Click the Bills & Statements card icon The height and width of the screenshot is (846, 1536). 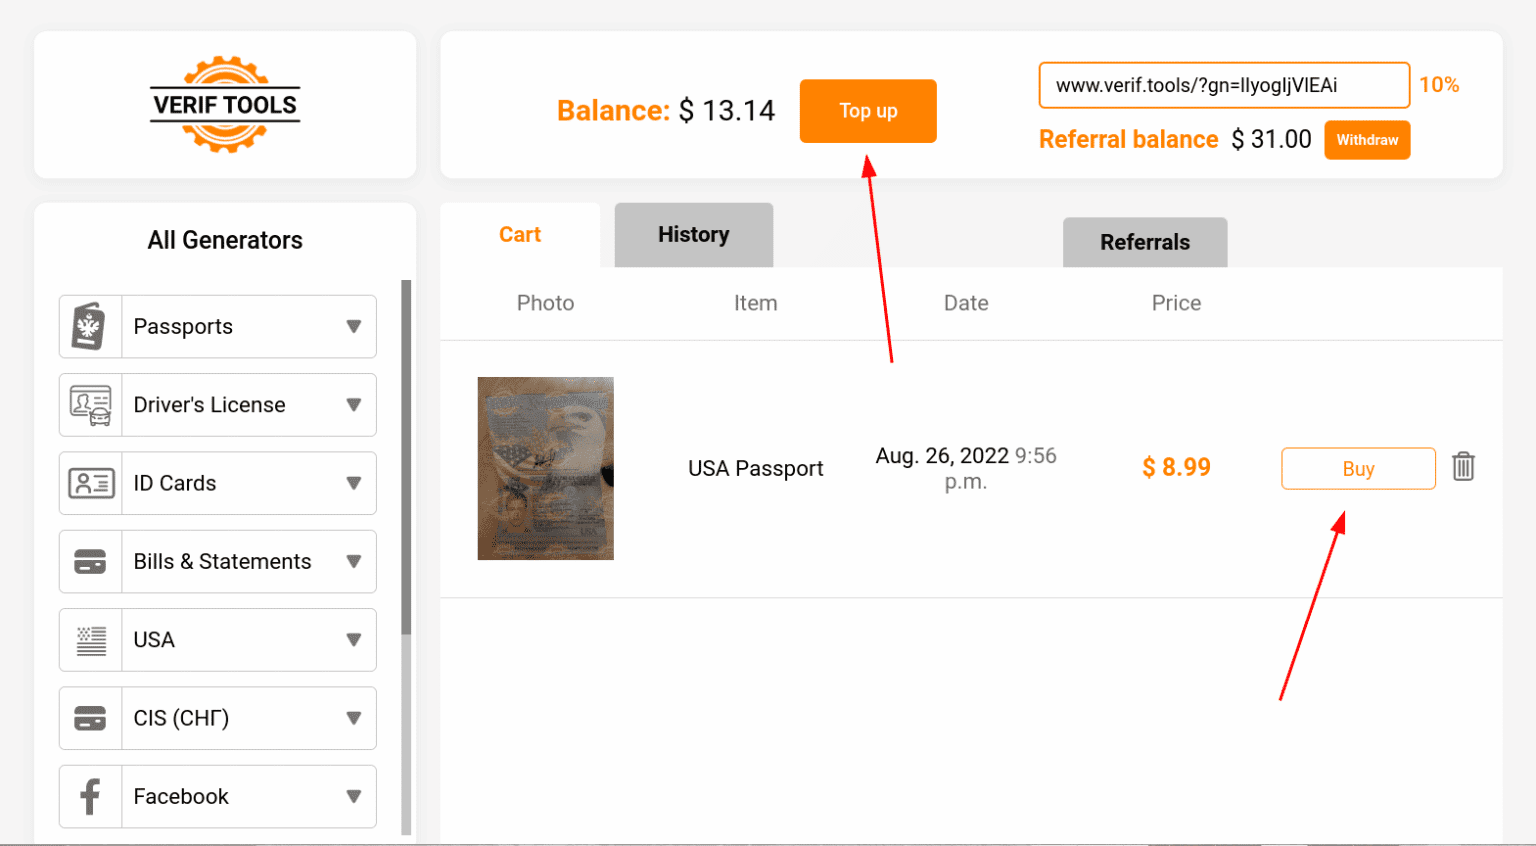click(90, 561)
